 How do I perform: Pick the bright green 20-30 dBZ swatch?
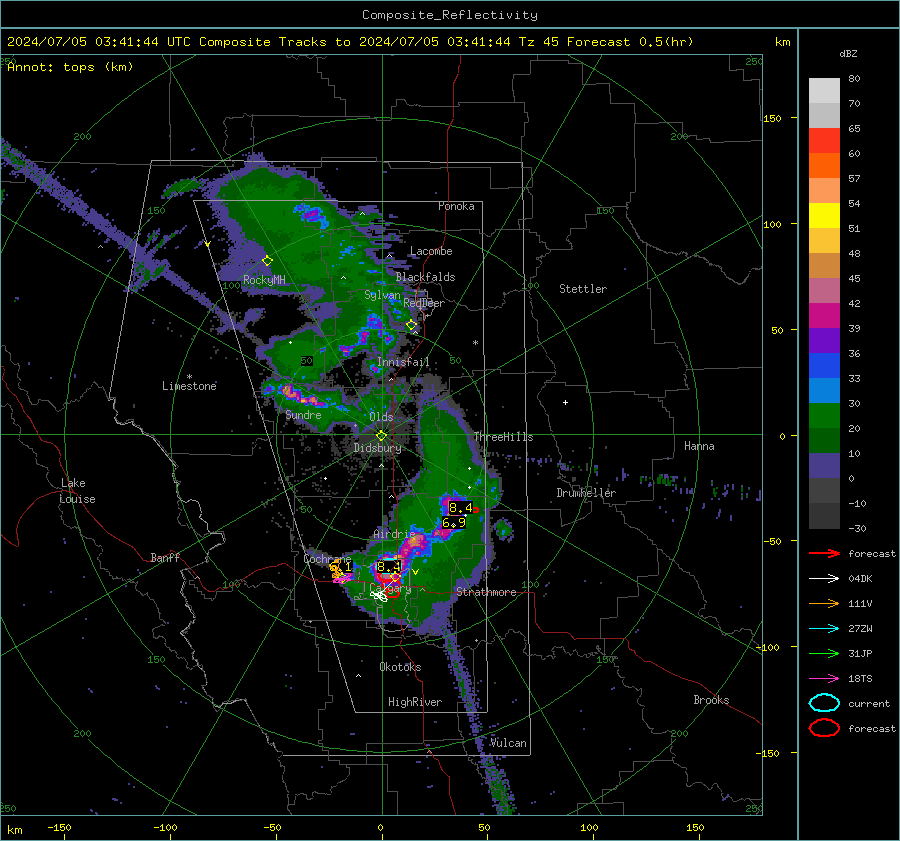pos(824,416)
